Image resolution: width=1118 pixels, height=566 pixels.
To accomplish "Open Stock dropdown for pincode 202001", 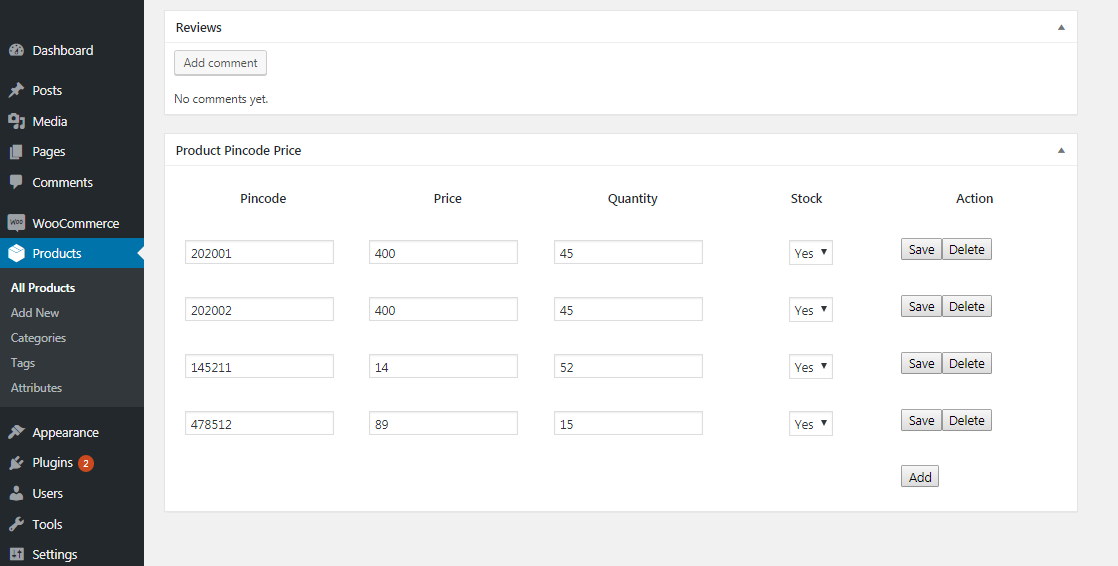I will (810, 253).
